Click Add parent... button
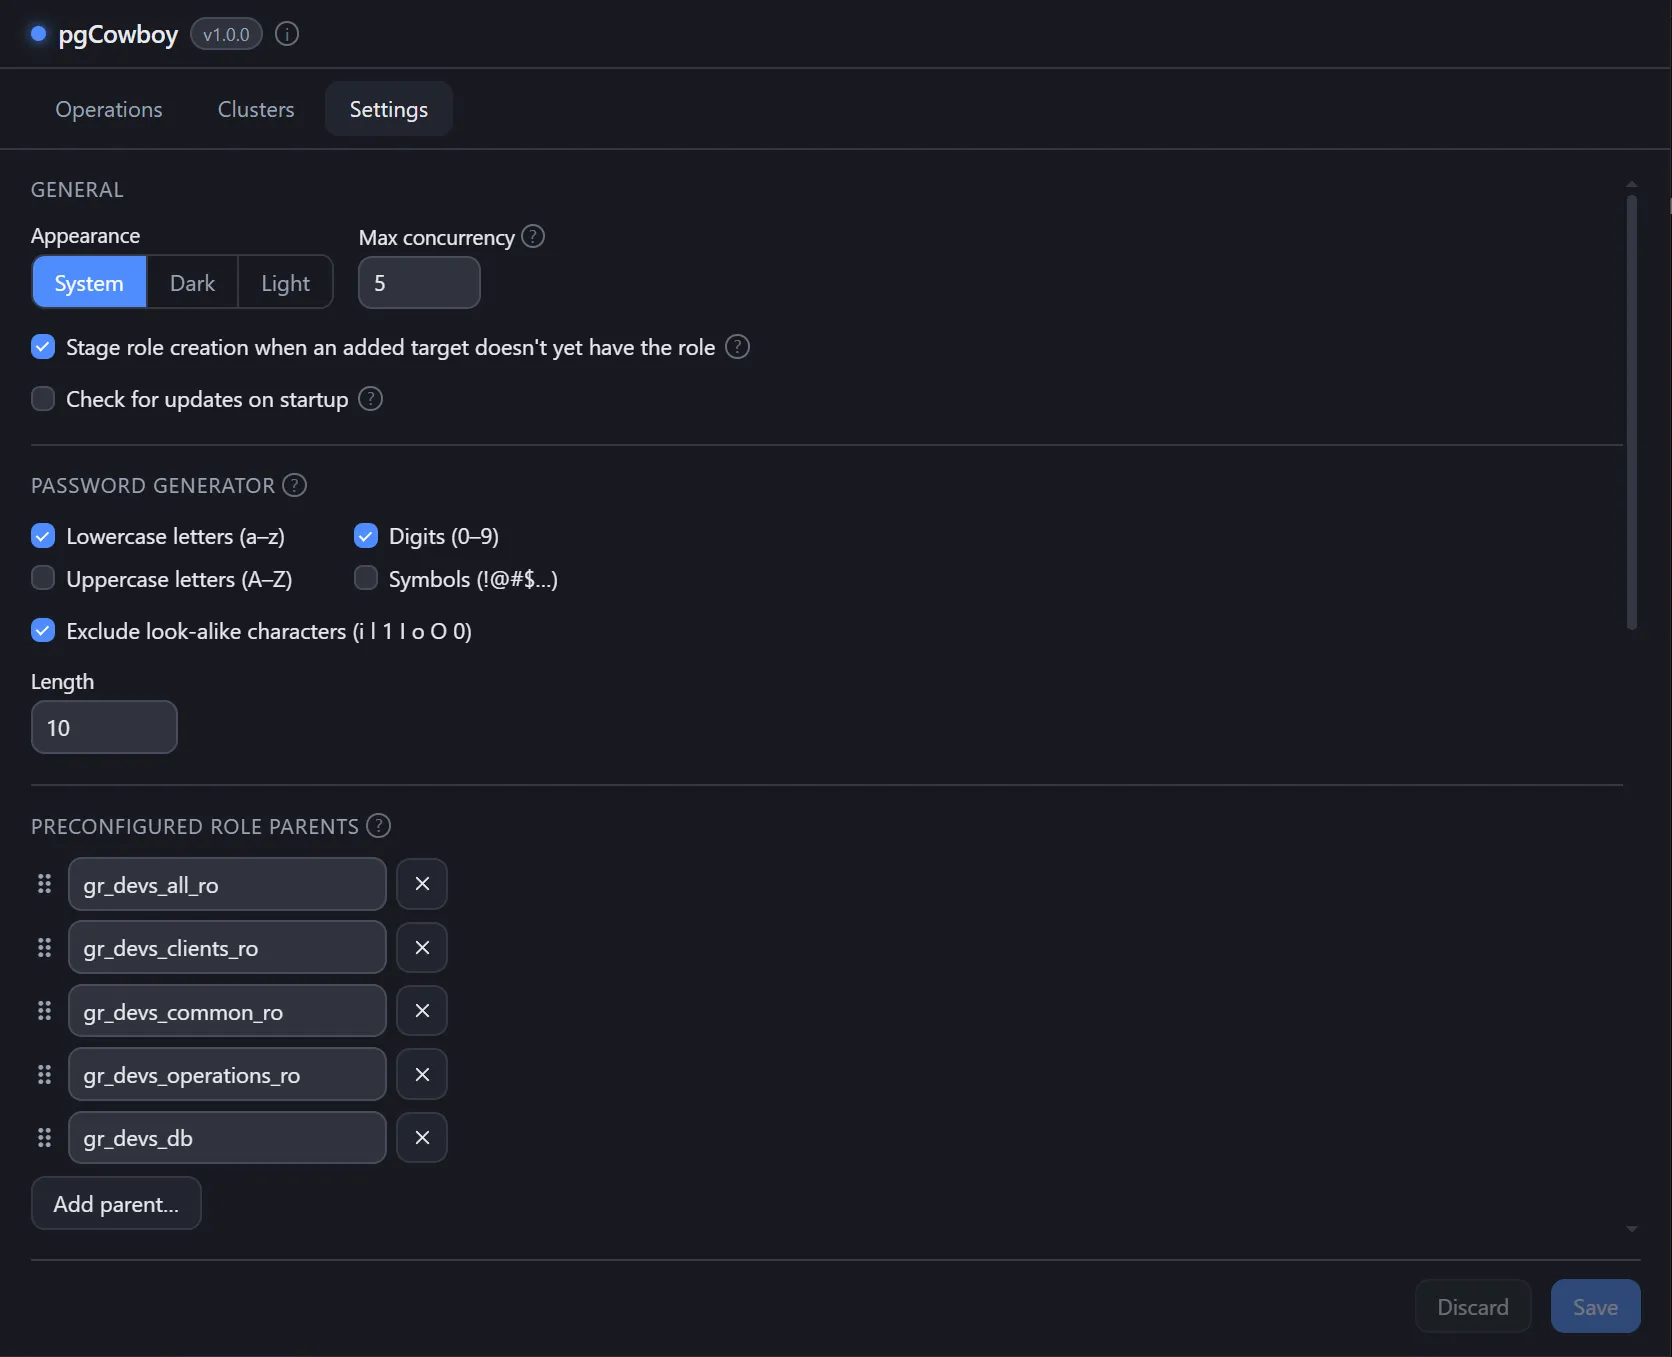Image resolution: width=1672 pixels, height=1357 pixels. 116,1204
